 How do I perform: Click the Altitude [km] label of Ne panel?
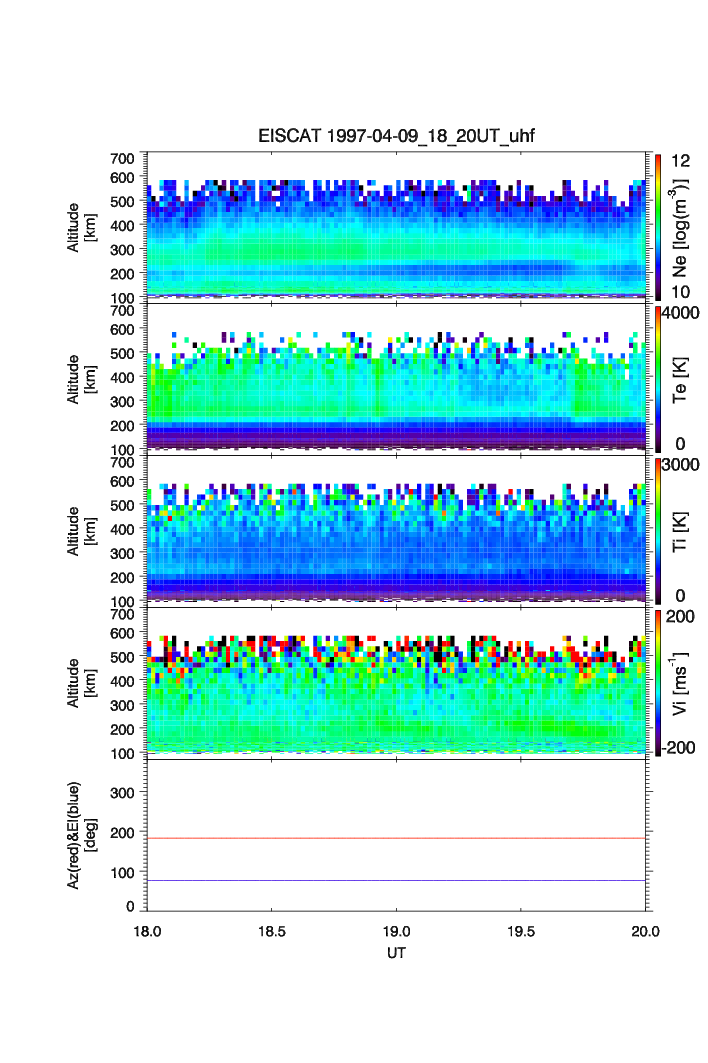[x=81, y=228]
